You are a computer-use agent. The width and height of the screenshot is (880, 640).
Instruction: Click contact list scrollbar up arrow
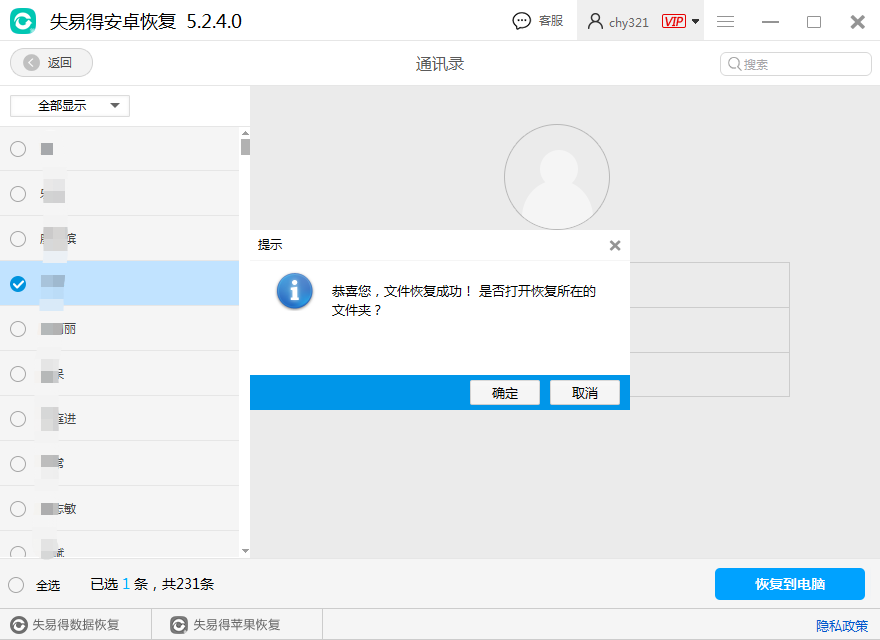[245, 133]
